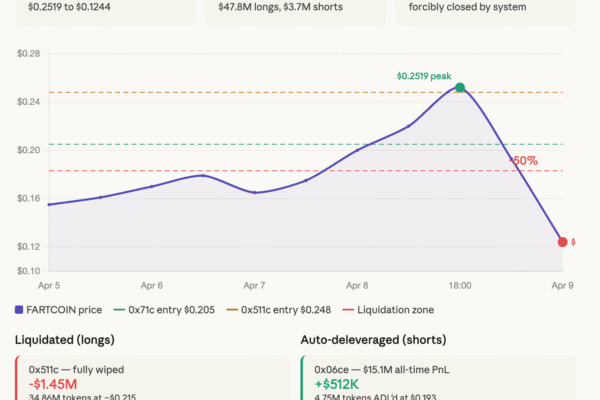
Task: Click the red Liquidation zone legend dash
Action: coord(347,309)
